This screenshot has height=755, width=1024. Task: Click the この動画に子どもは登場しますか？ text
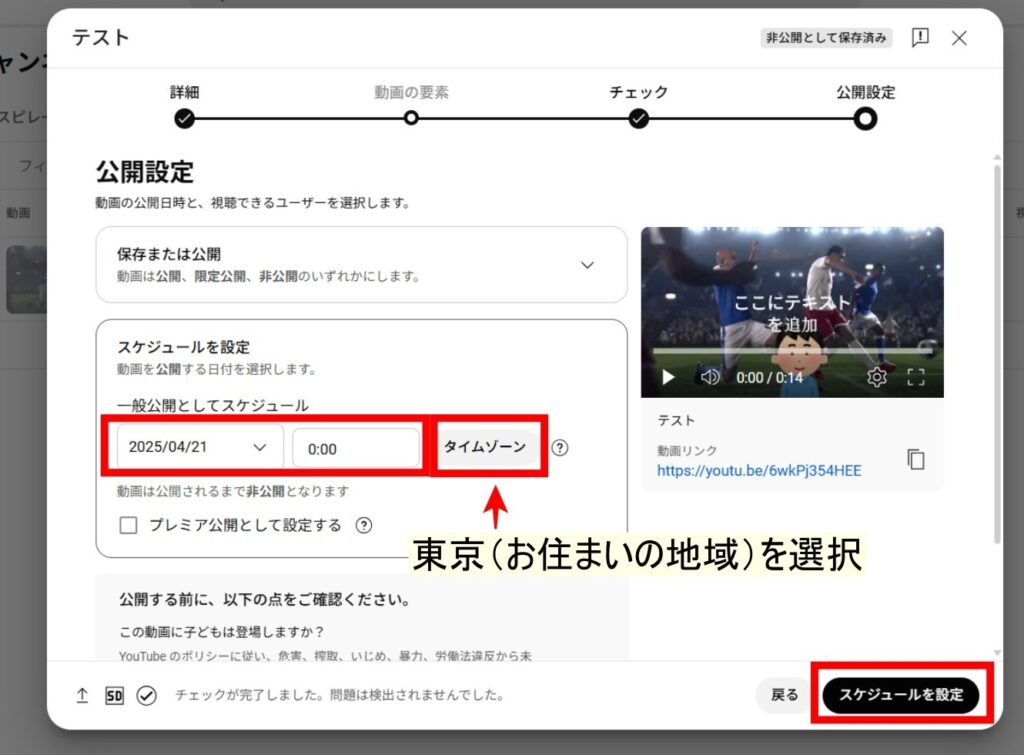pos(221,632)
